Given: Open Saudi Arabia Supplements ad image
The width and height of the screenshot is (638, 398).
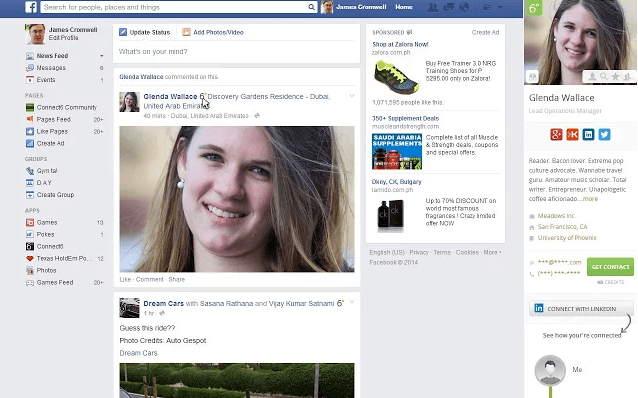Looking at the screenshot, I should [397, 151].
